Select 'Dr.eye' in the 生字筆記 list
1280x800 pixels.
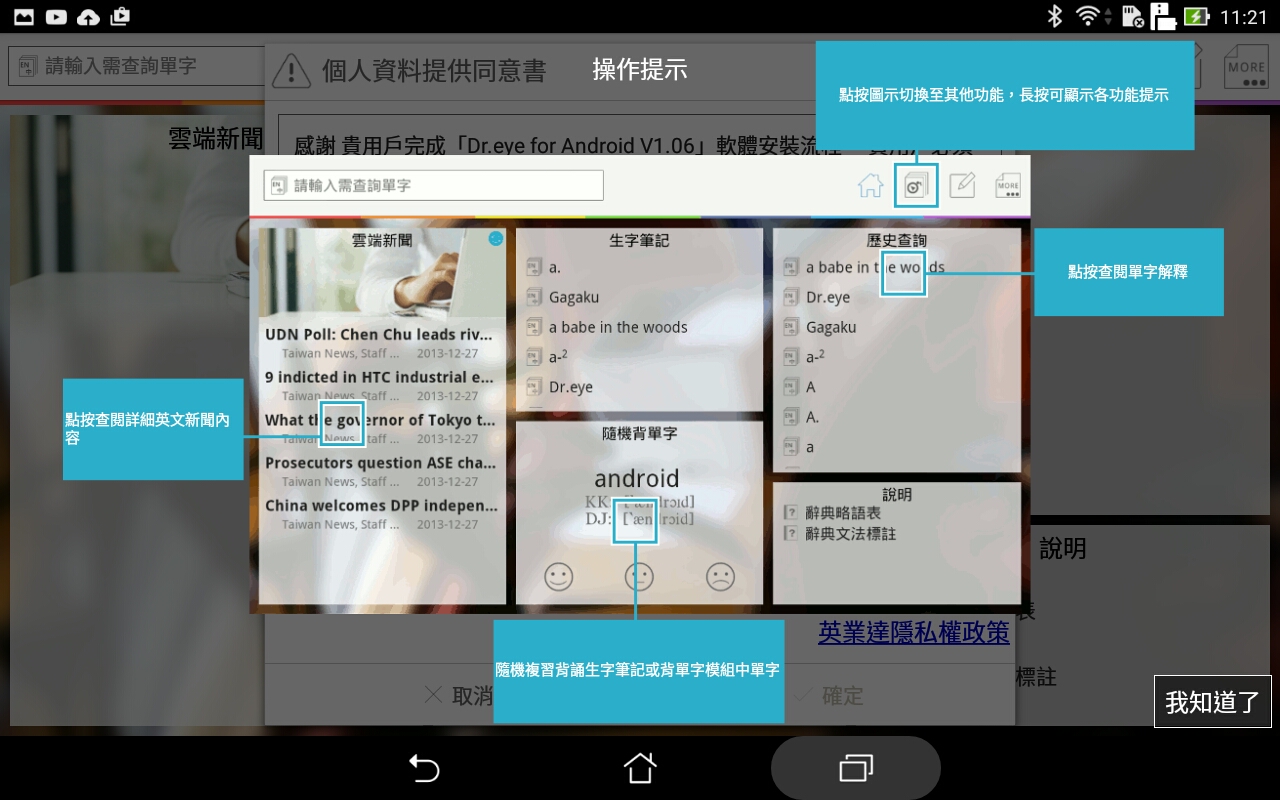click(571, 387)
